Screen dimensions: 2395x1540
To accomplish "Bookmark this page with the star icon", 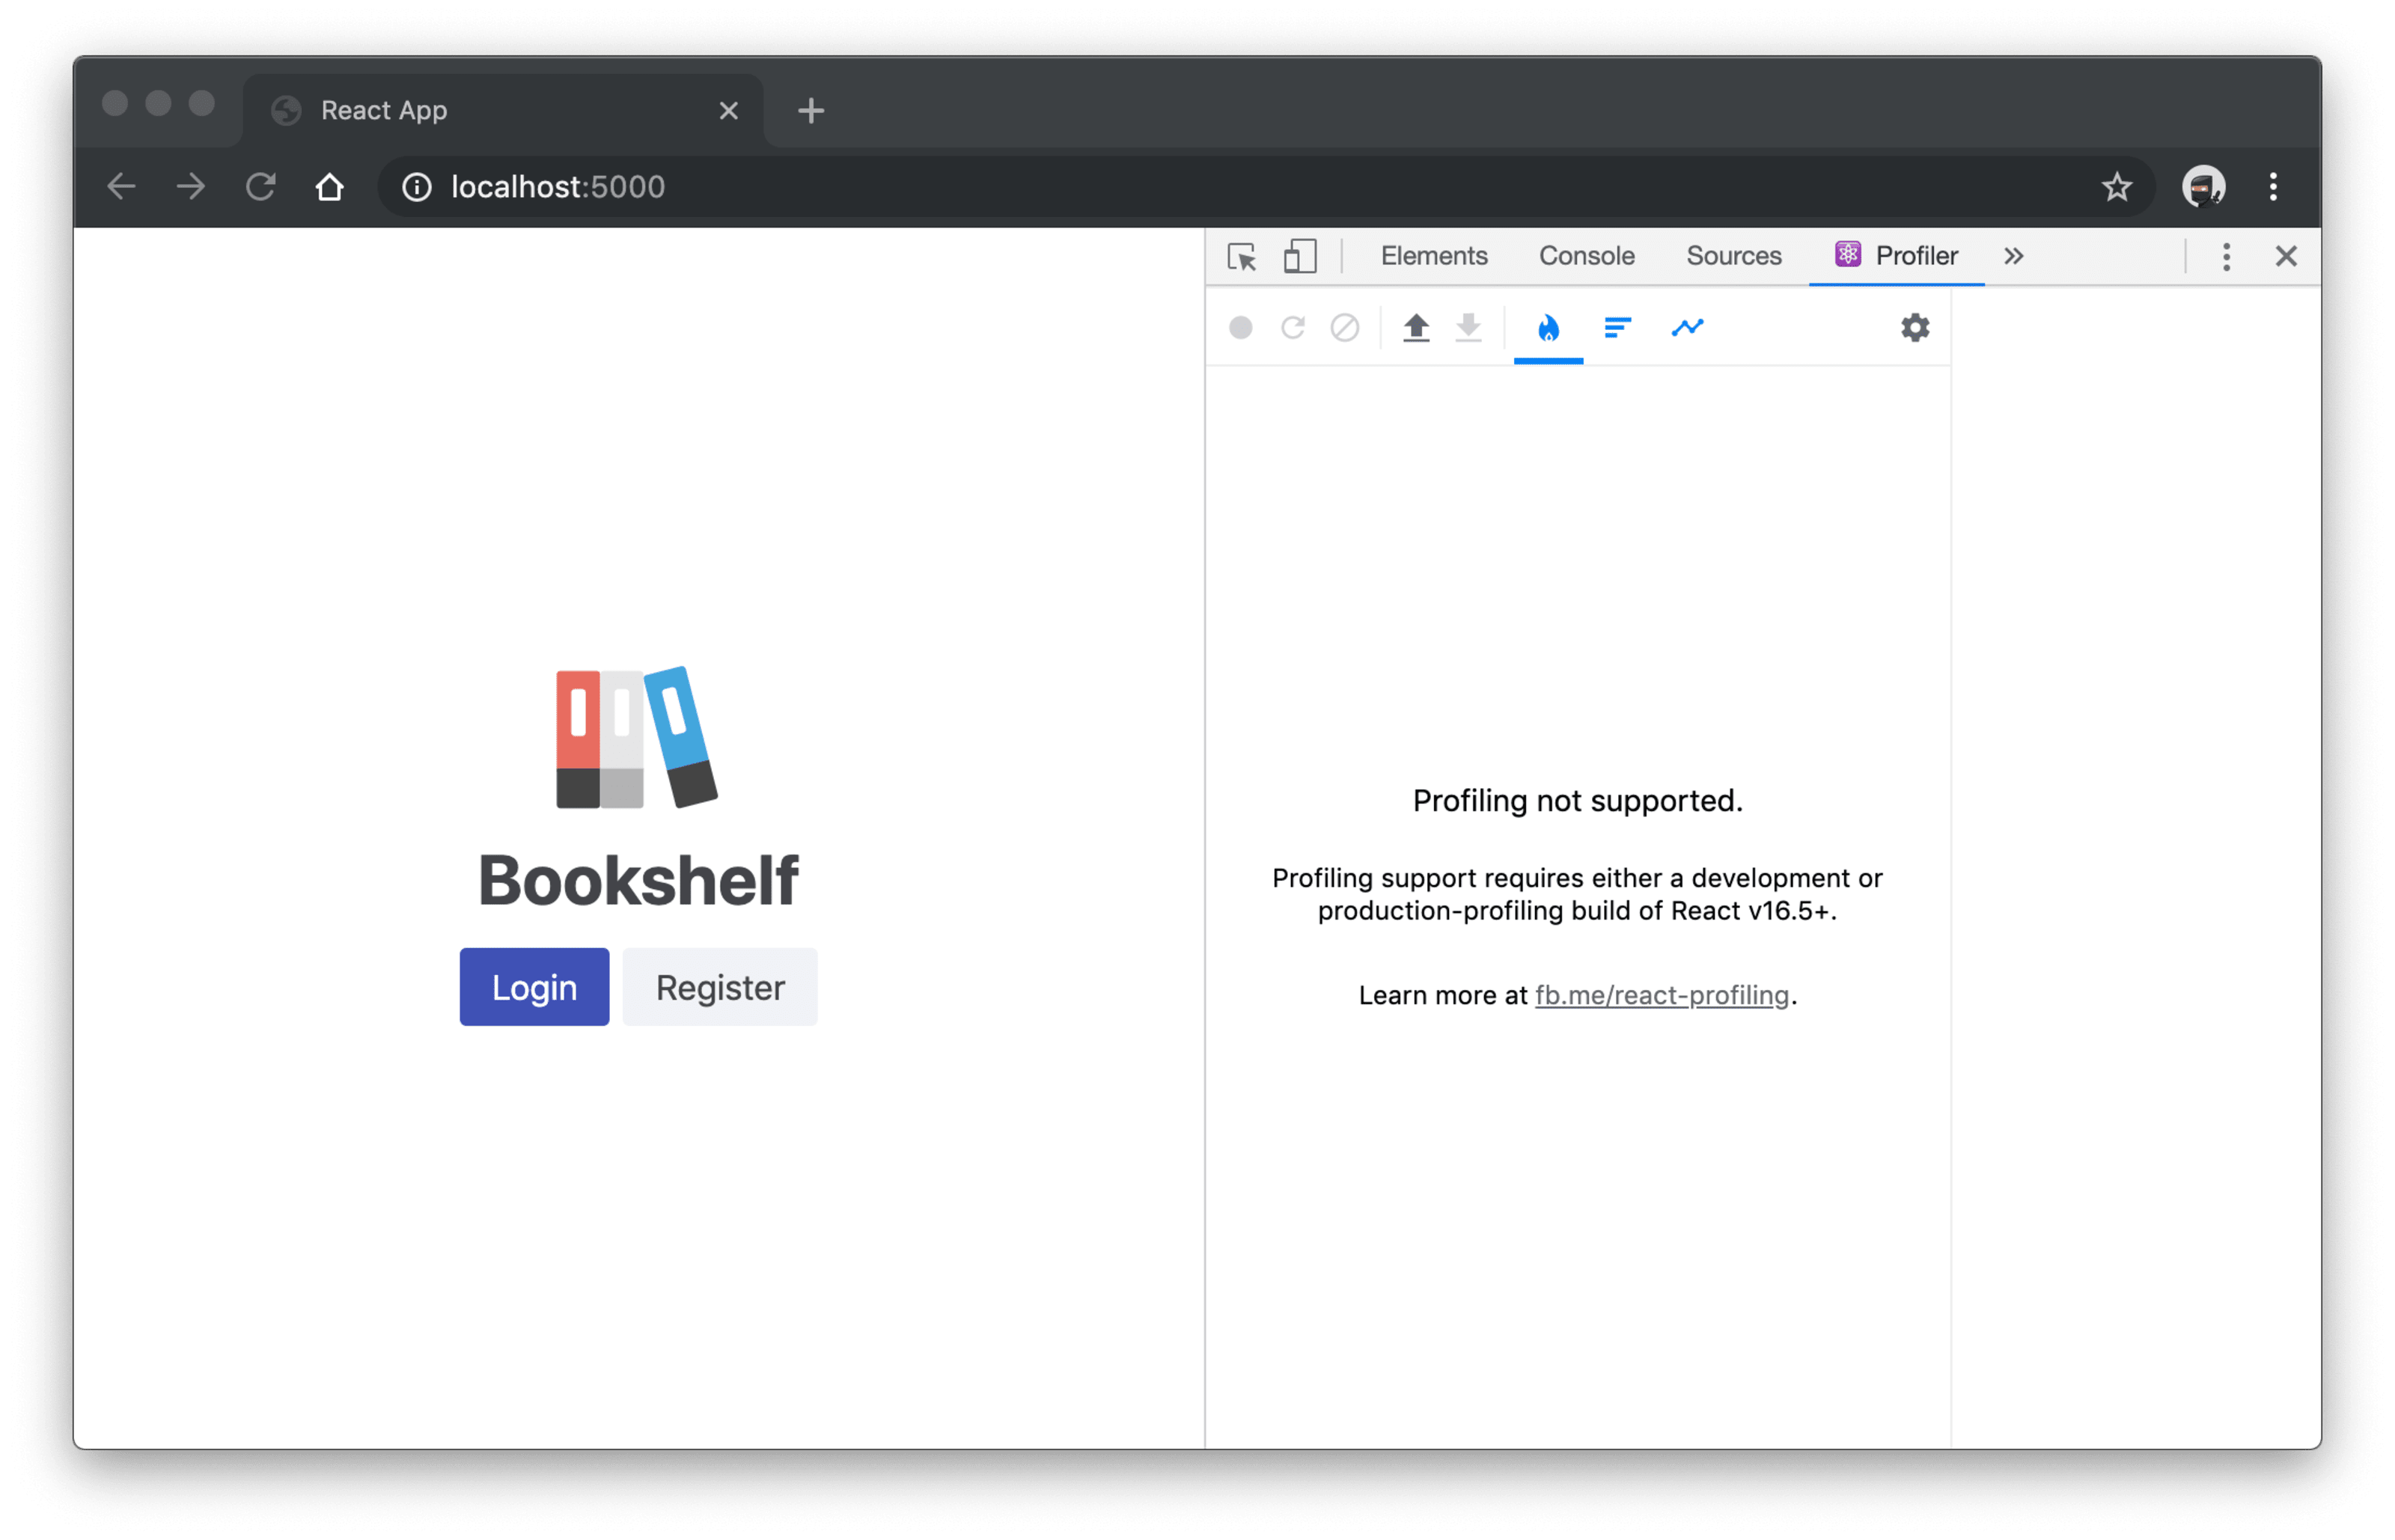I will coord(2116,187).
